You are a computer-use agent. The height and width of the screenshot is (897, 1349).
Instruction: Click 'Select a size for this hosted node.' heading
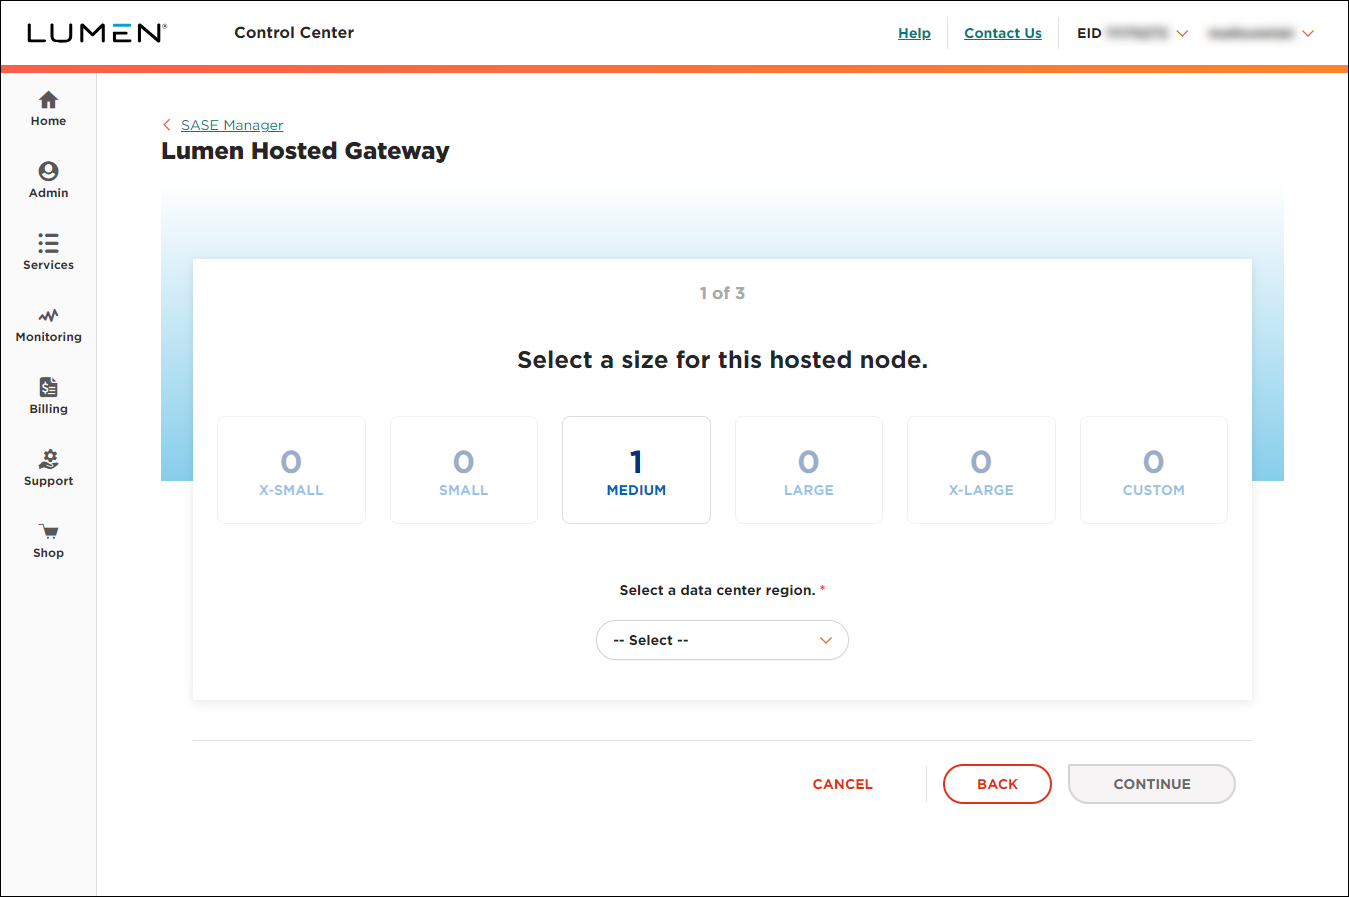pos(722,360)
